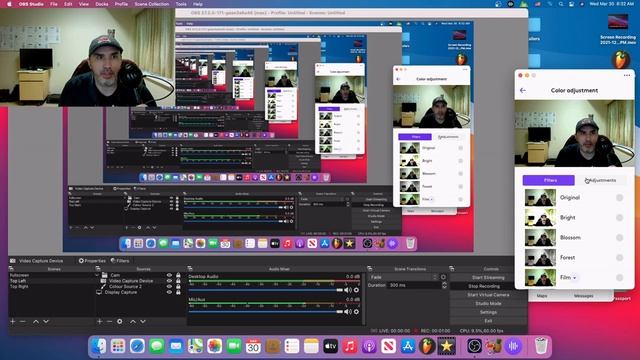Expand the Film filter dropdown arrow
This screenshot has height=360, width=640.
tap(575, 278)
